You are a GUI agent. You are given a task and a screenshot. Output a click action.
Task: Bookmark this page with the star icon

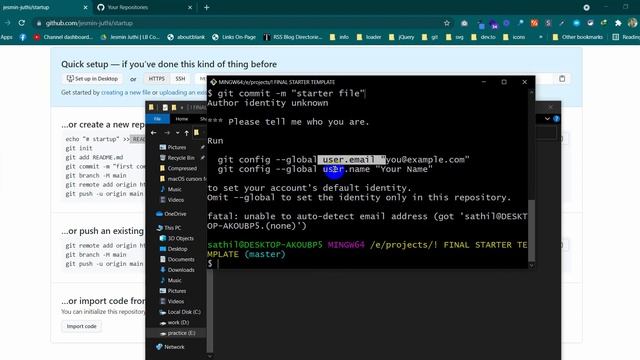447,23
